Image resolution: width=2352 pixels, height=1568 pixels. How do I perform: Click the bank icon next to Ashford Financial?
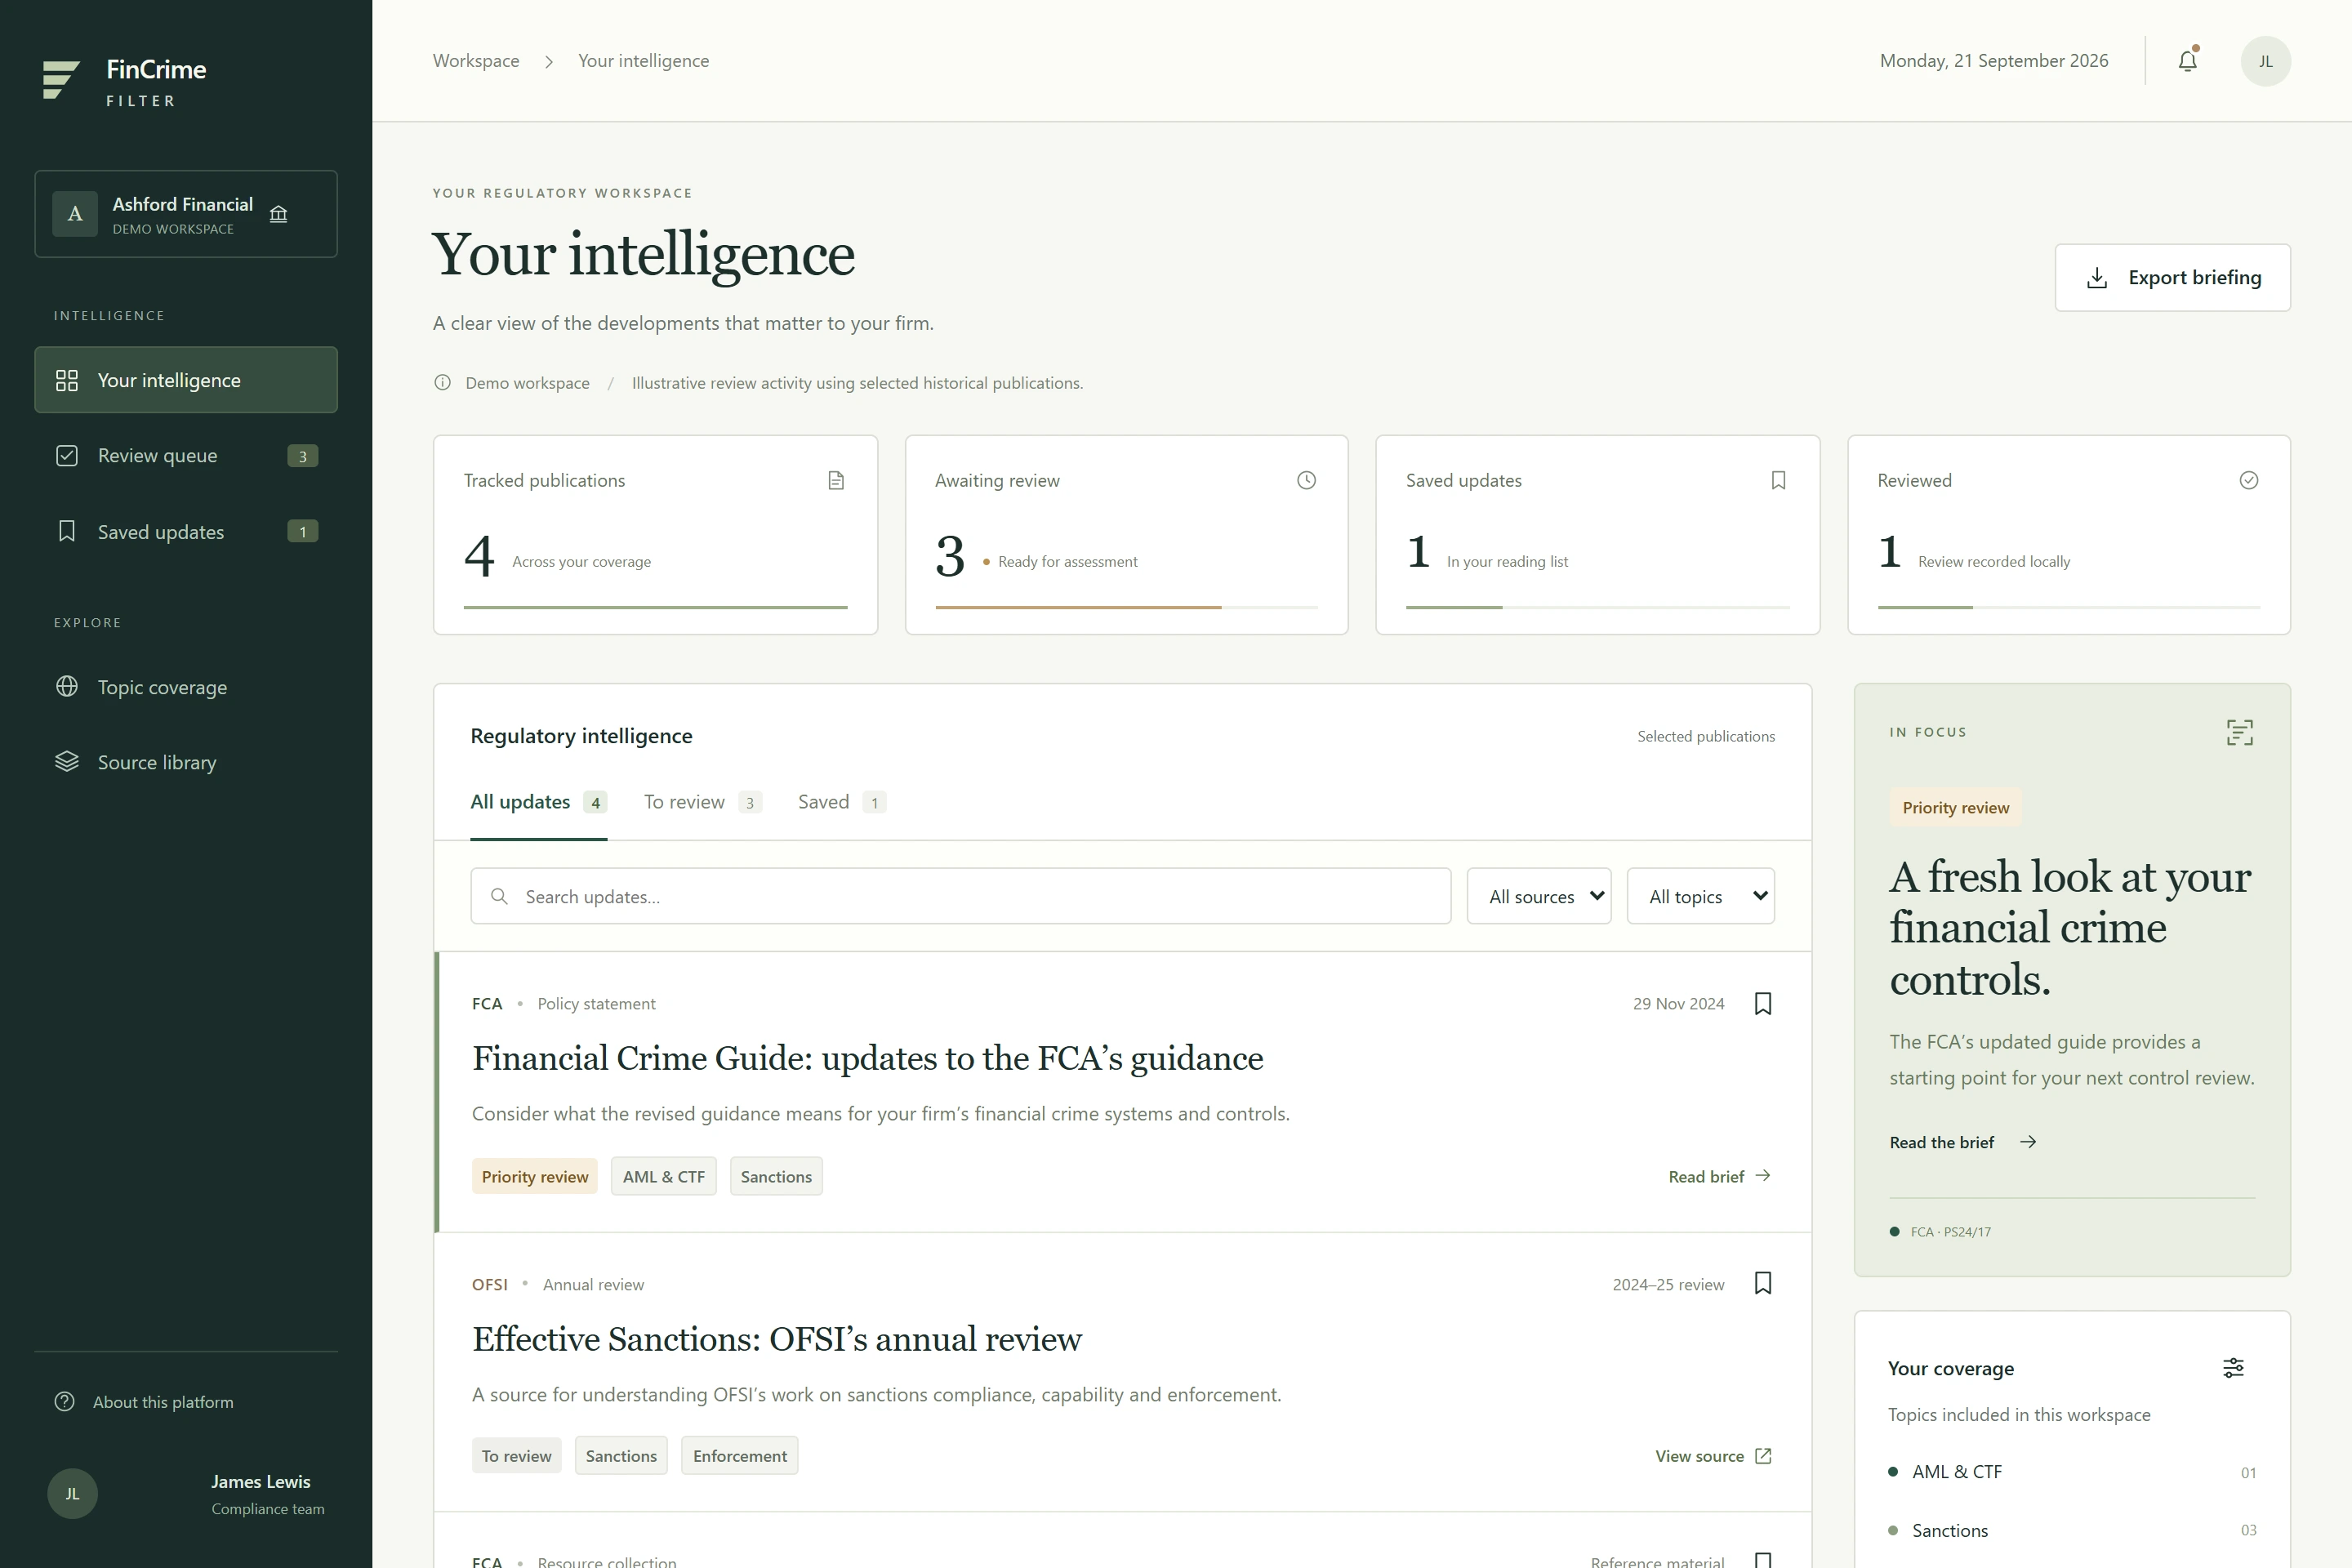pos(279,213)
